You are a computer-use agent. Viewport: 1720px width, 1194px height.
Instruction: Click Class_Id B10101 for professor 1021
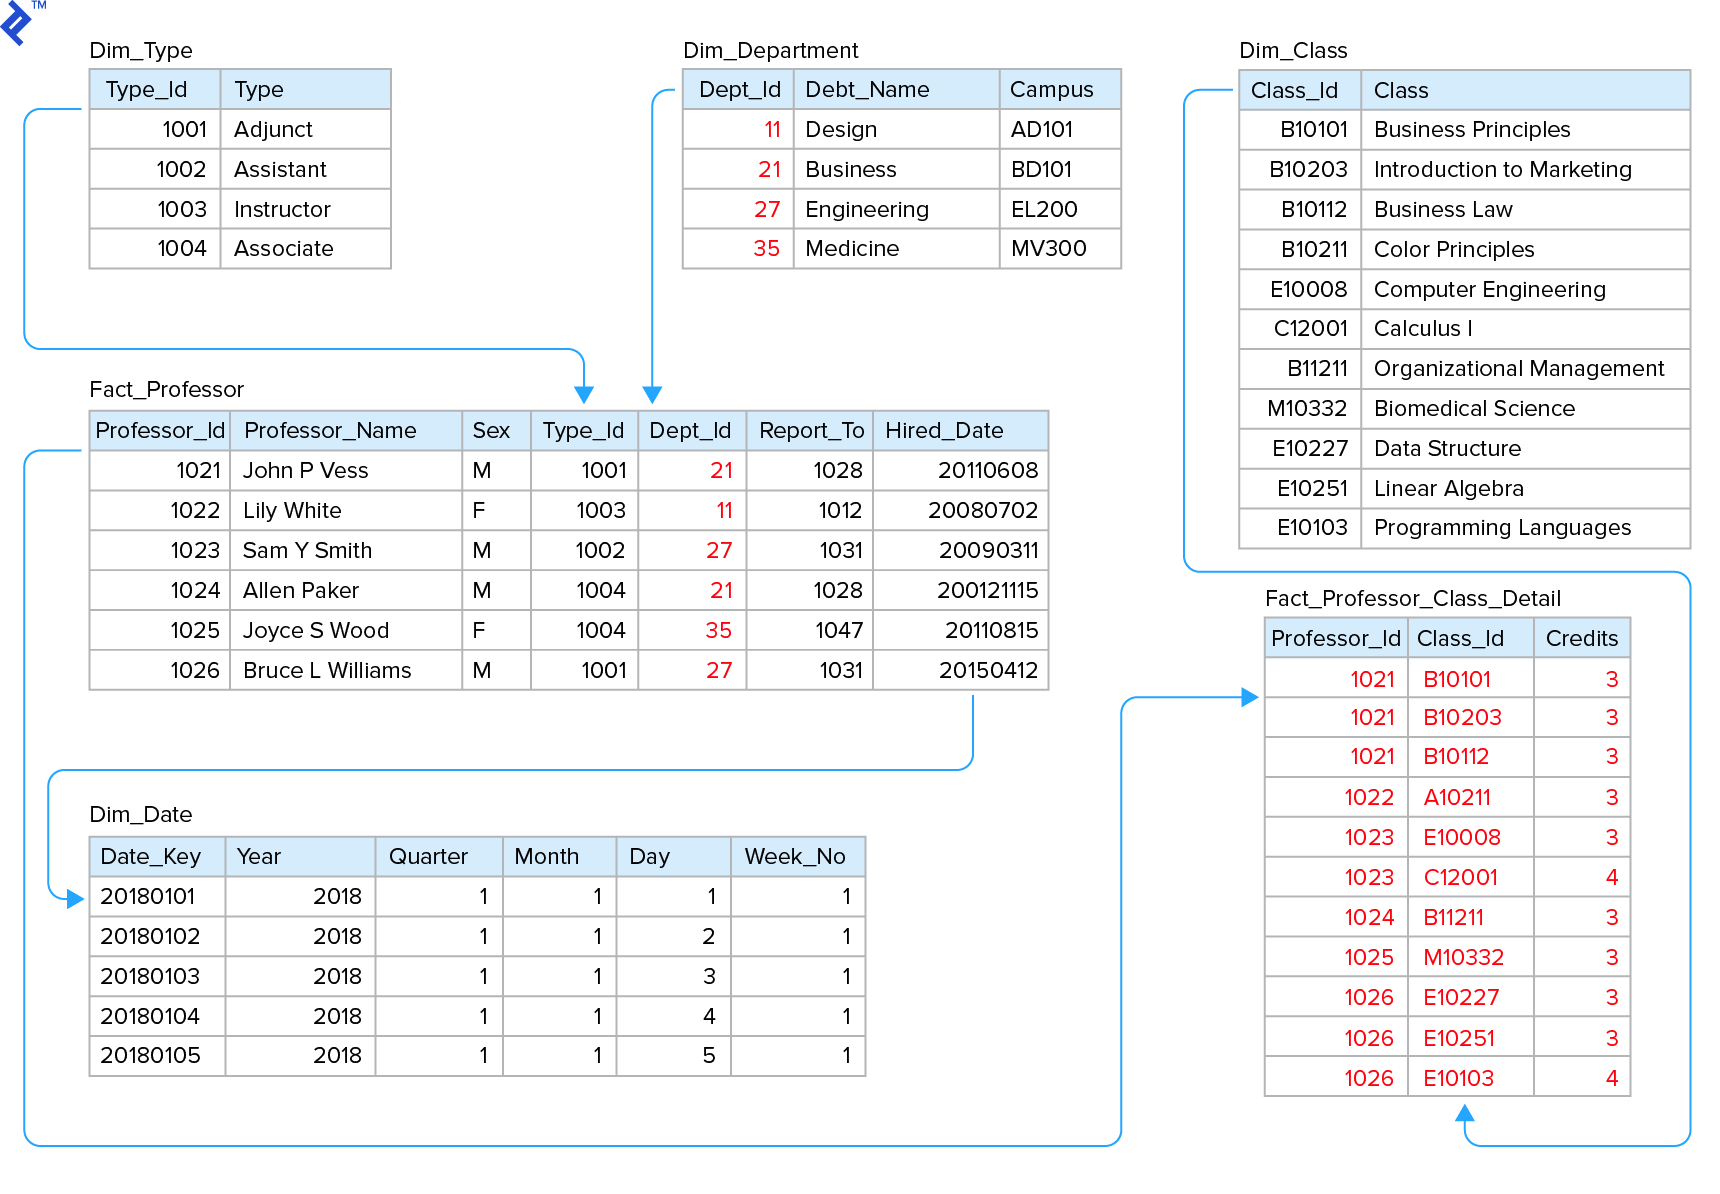[1456, 677]
